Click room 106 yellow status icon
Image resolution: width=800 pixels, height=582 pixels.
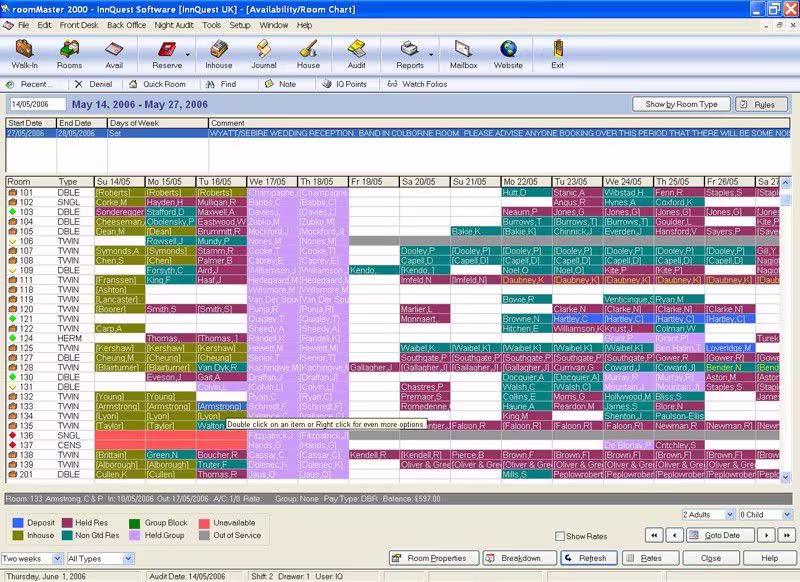pos(13,241)
